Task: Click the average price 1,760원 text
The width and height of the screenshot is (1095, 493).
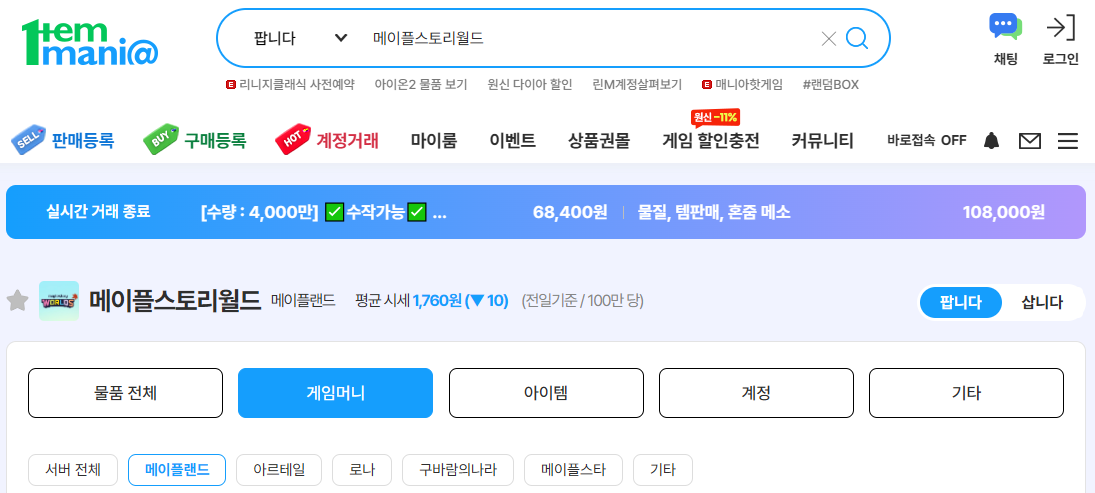Action: [x=437, y=301]
